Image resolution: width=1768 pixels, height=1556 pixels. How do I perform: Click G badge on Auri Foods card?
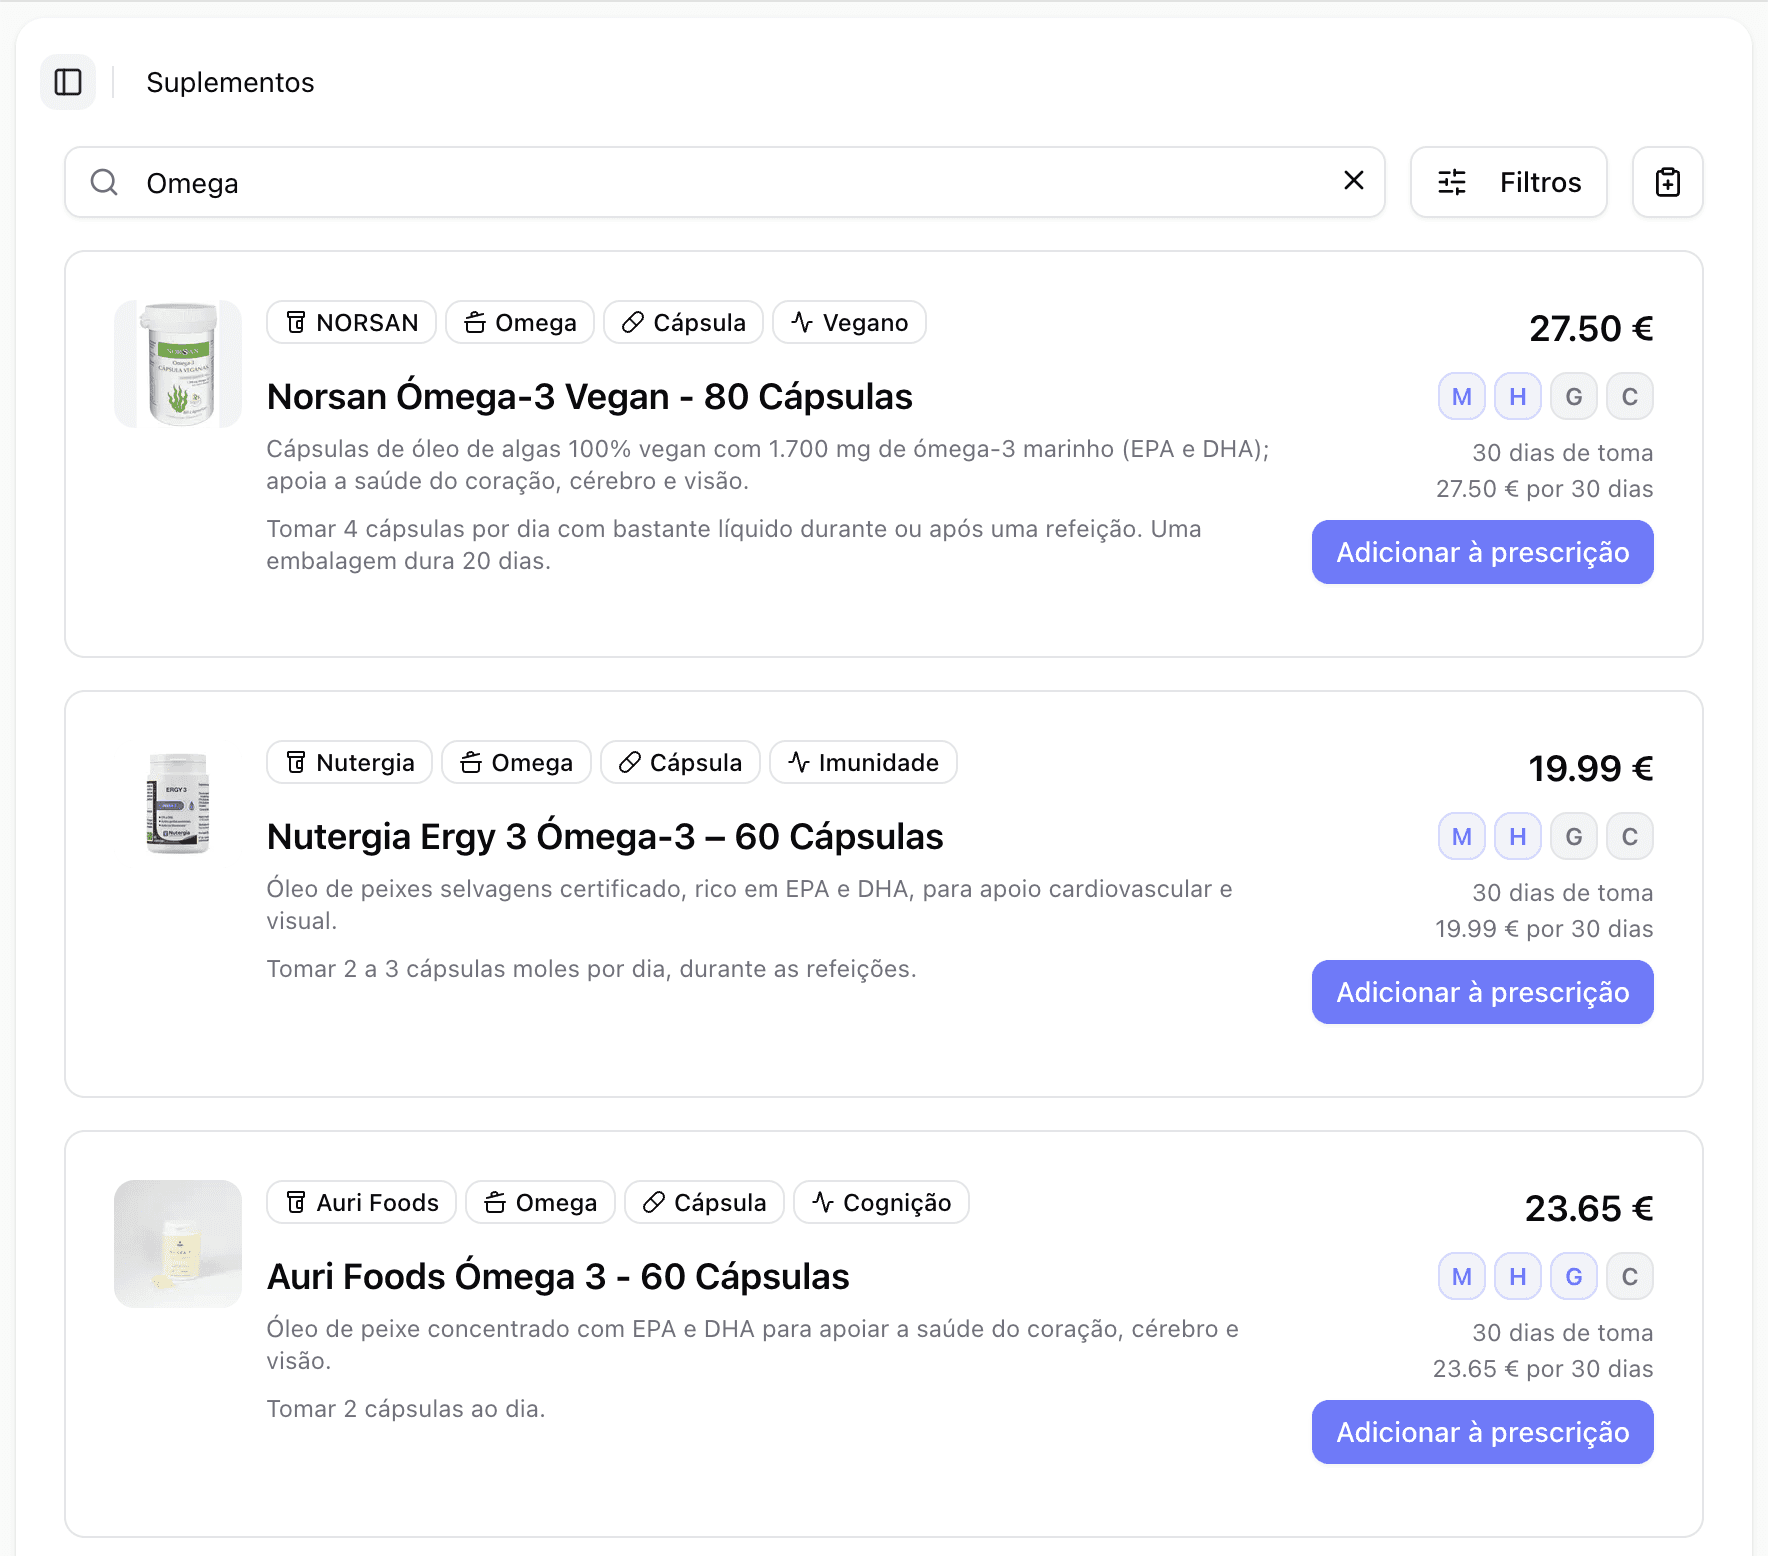point(1573,1276)
